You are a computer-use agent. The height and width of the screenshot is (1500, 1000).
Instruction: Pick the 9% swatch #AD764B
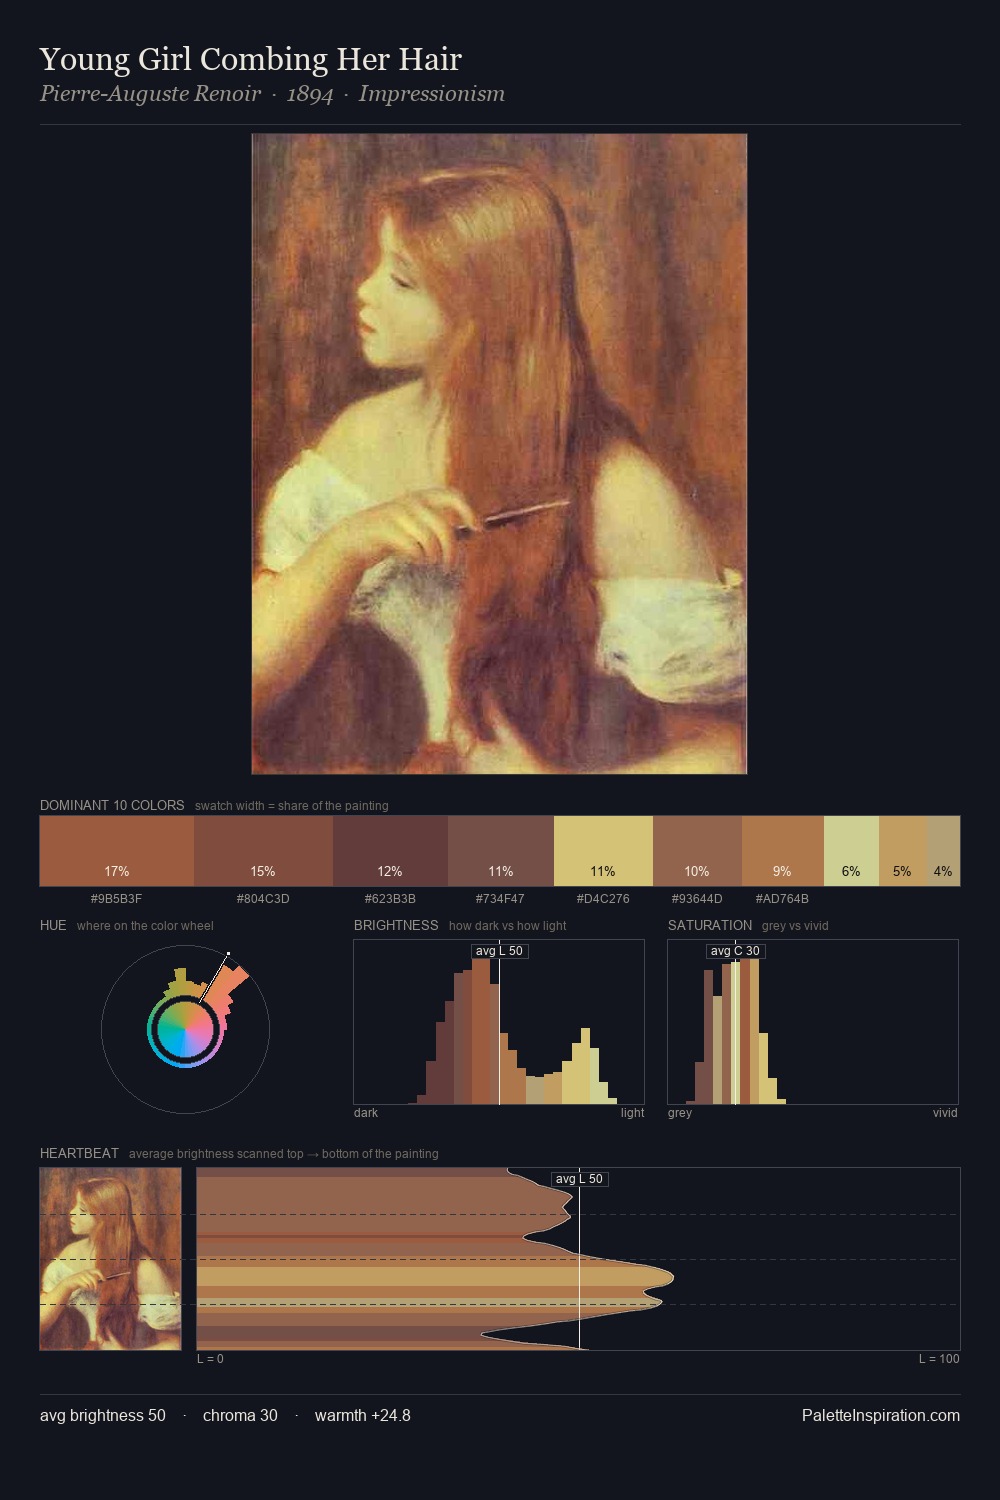coord(783,851)
